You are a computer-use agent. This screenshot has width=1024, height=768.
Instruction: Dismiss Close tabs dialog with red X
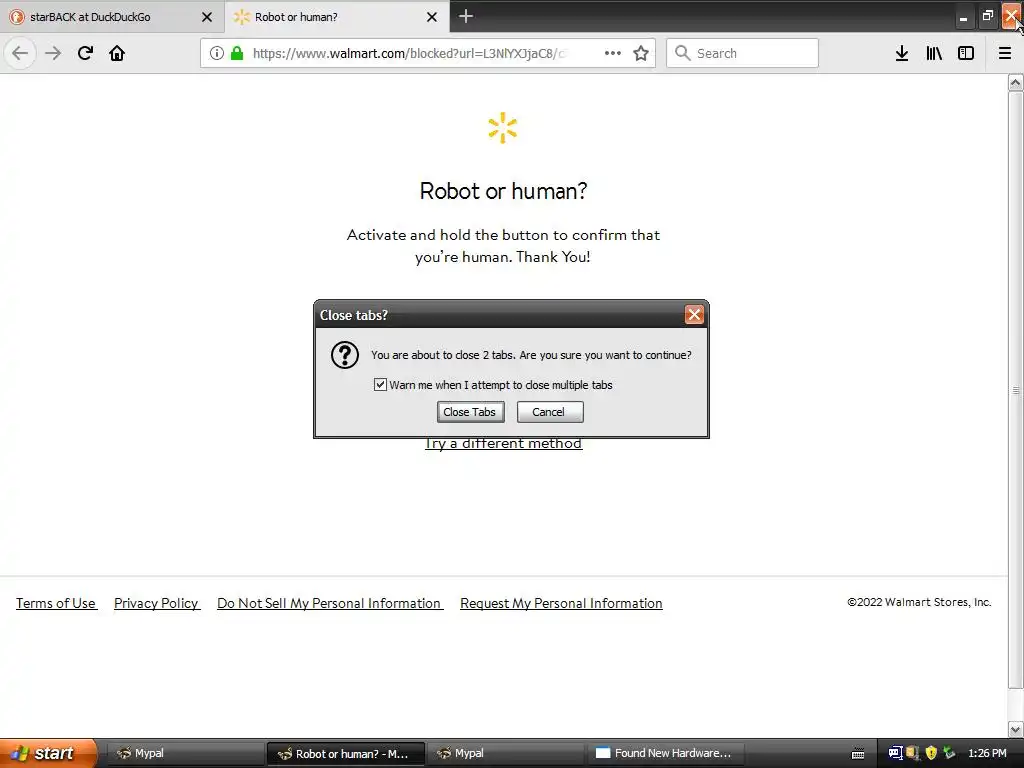[694, 315]
